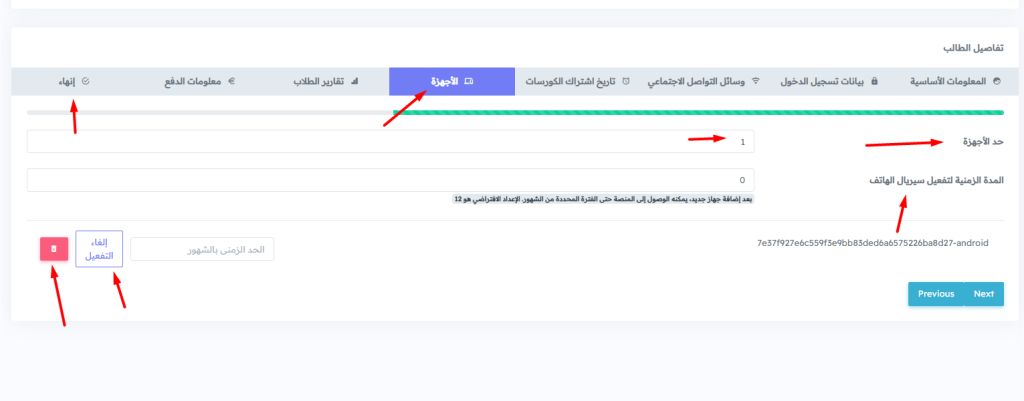
Task: Click the wifi icon beside وسائل التواصل الاجتماعي
Action: (x=755, y=82)
